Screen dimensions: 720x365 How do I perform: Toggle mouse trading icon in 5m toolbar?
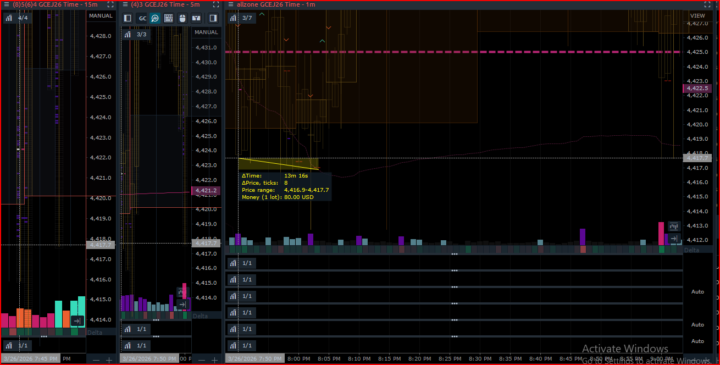tap(182, 18)
